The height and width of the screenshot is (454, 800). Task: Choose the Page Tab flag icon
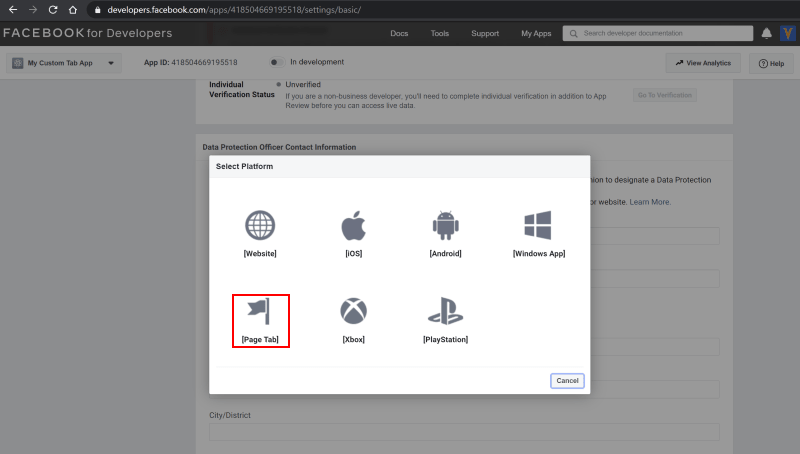[260, 311]
